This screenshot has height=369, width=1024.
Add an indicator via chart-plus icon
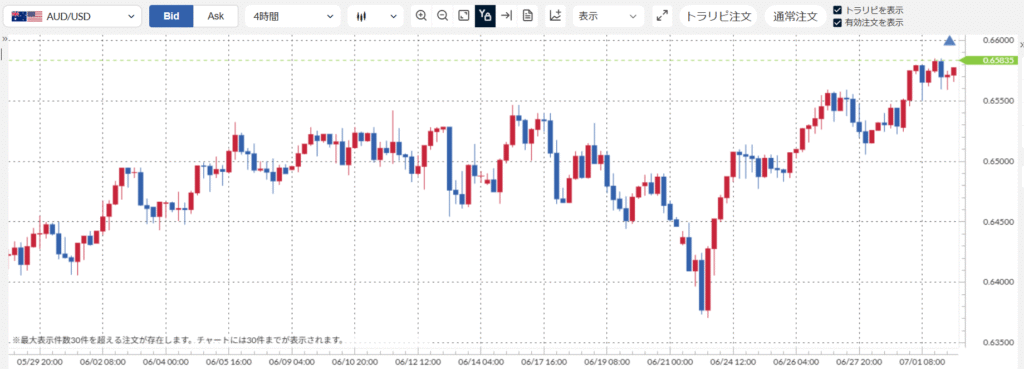tap(556, 16)
